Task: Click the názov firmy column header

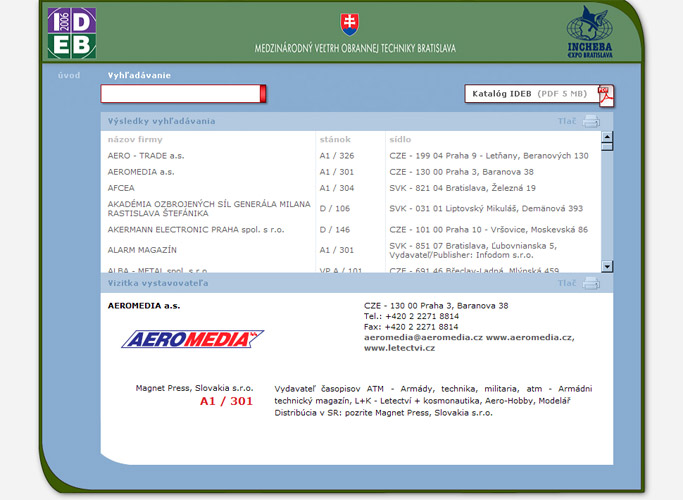Action: [x=135, y=139]
